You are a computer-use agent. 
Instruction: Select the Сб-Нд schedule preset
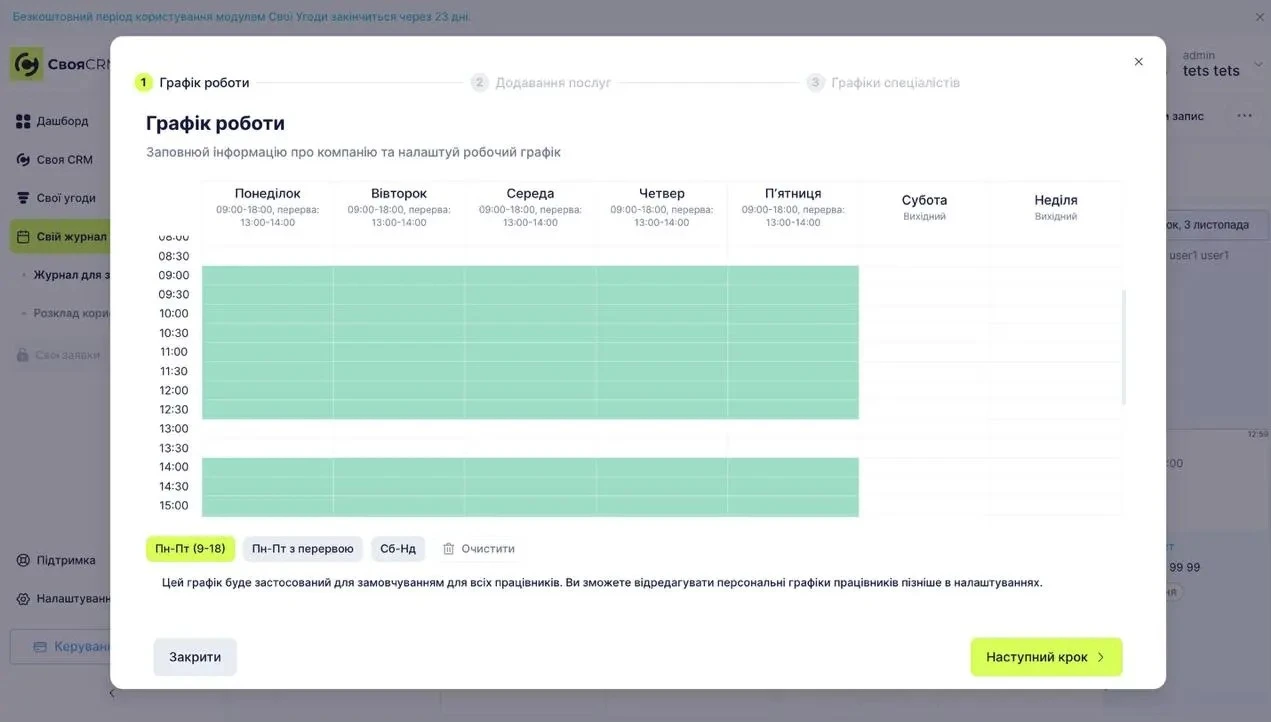tap(397, 549)
